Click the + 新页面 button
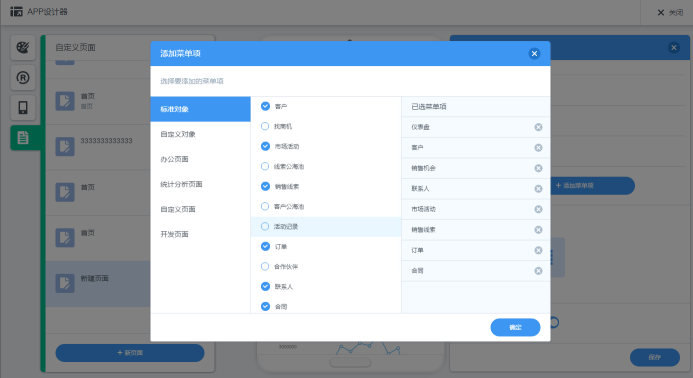Screen dimensions: 693x378 point(130,353)
